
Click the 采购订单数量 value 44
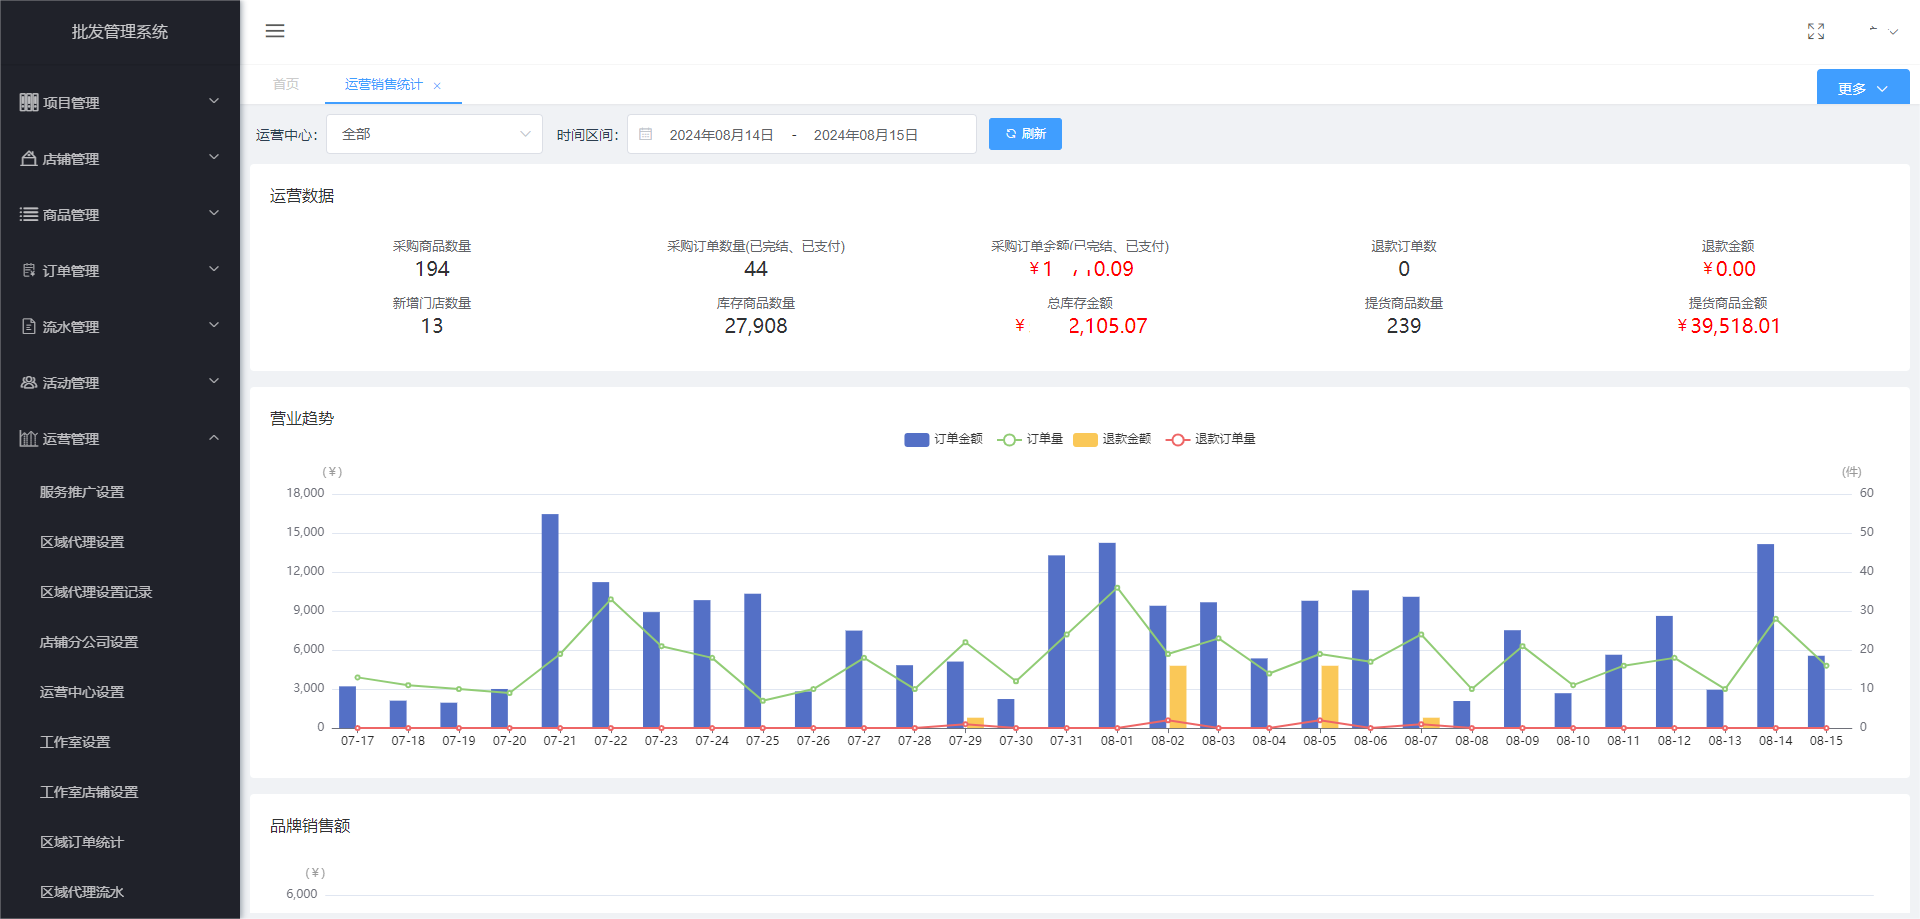(756, 269)
